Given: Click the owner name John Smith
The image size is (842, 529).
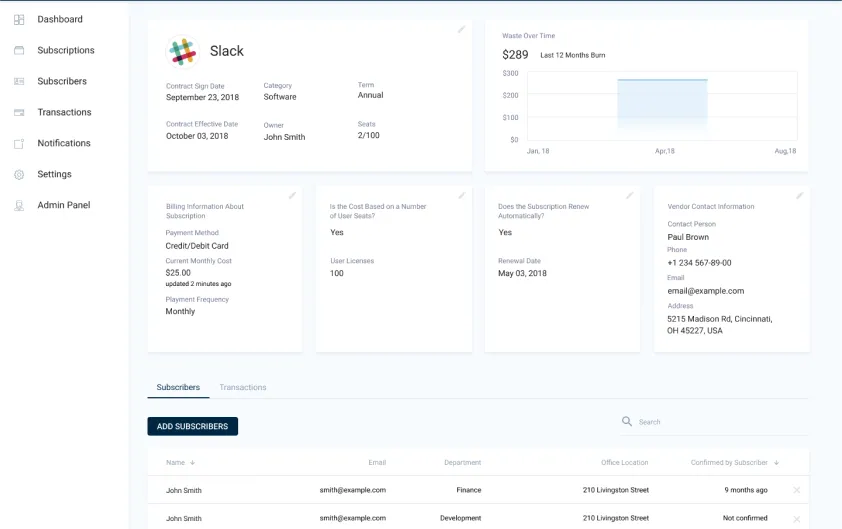Looking at the screenshot, I should point(284,137).
